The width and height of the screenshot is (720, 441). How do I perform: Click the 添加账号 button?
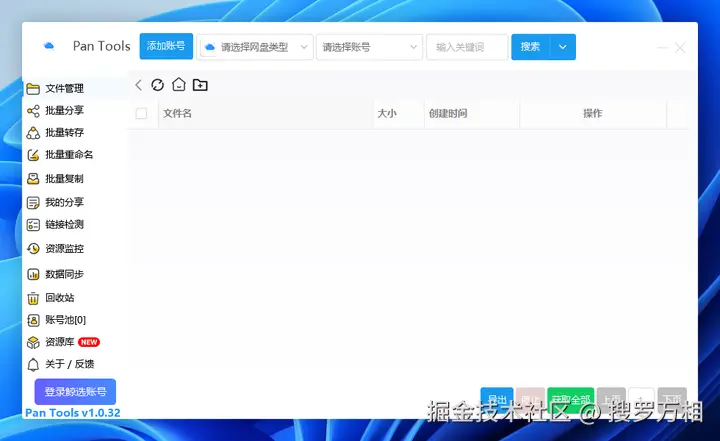(166, 46)
